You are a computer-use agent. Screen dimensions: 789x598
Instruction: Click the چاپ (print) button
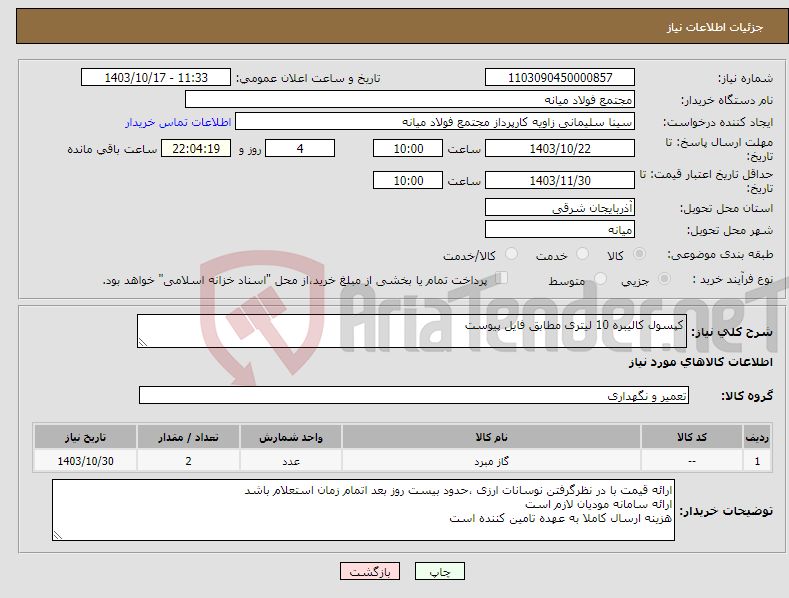pyautogui.click(x=439, y=571)
